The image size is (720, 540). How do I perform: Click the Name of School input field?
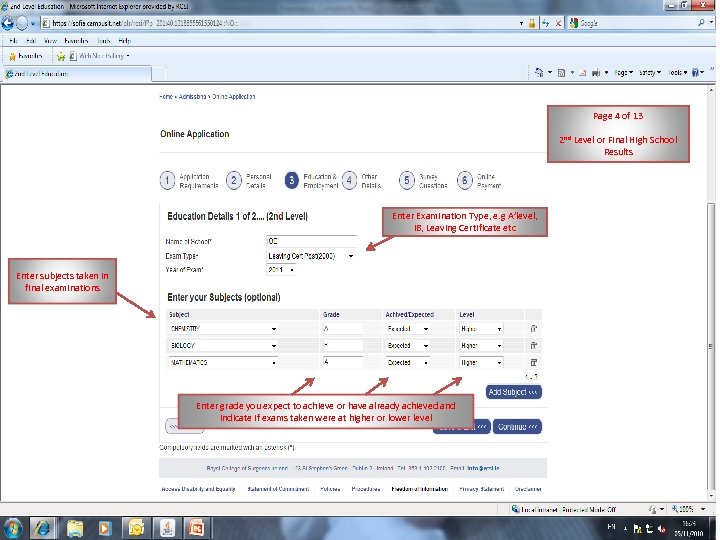tap(311, 241)
